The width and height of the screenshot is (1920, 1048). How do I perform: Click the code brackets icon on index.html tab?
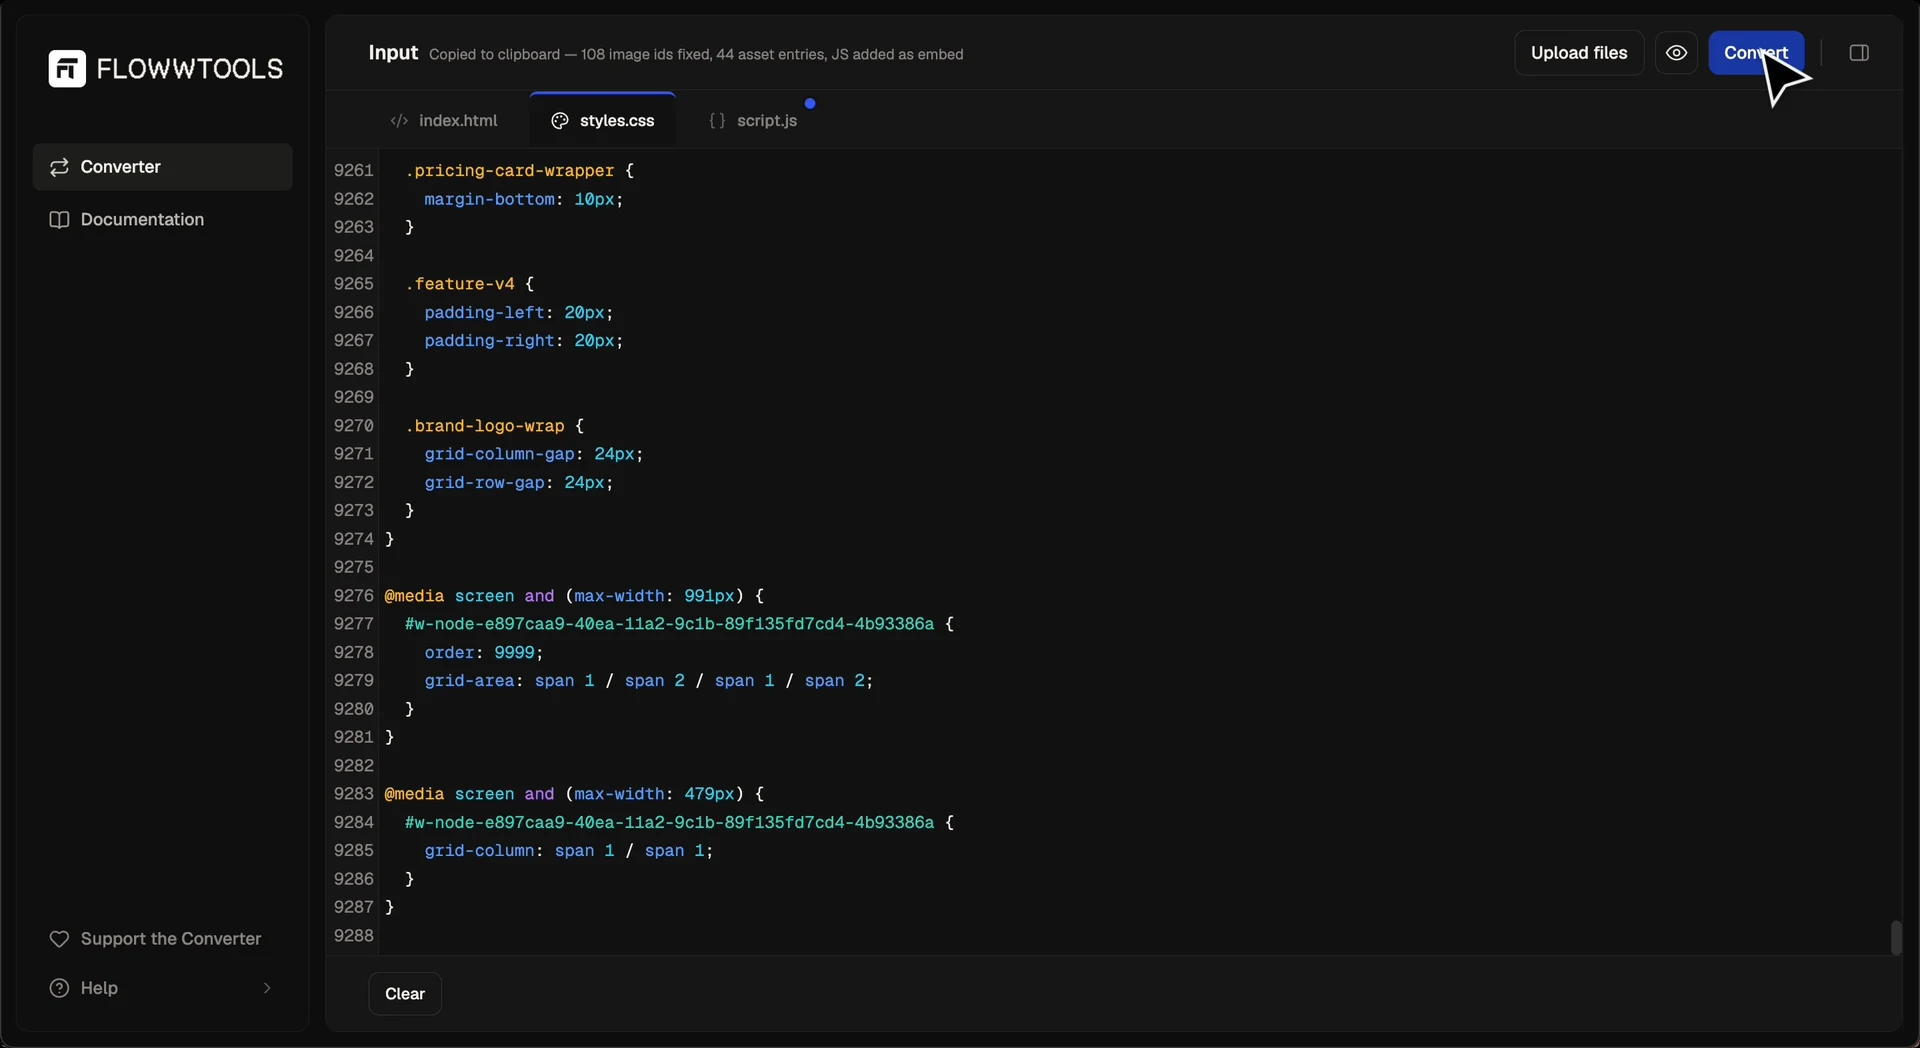coord(399,121)
